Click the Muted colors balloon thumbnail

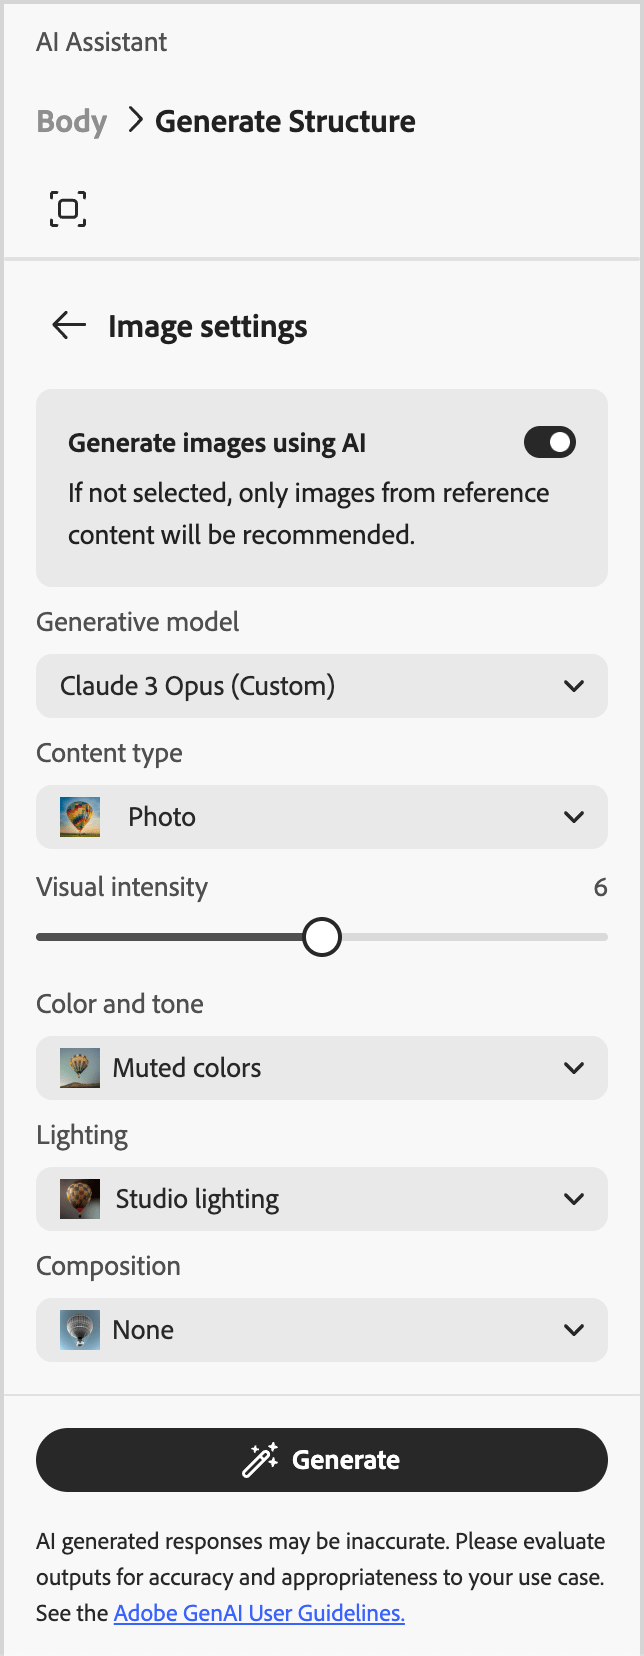coord(80,1067)
